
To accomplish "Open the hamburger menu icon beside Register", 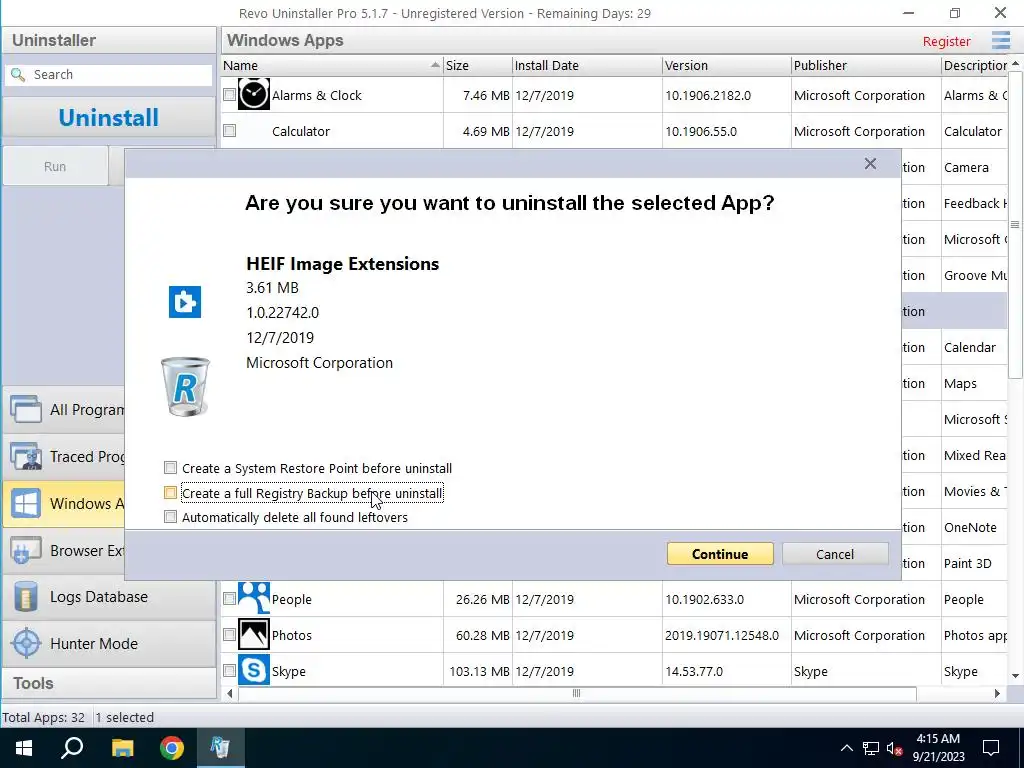I will click(1000, 40).
